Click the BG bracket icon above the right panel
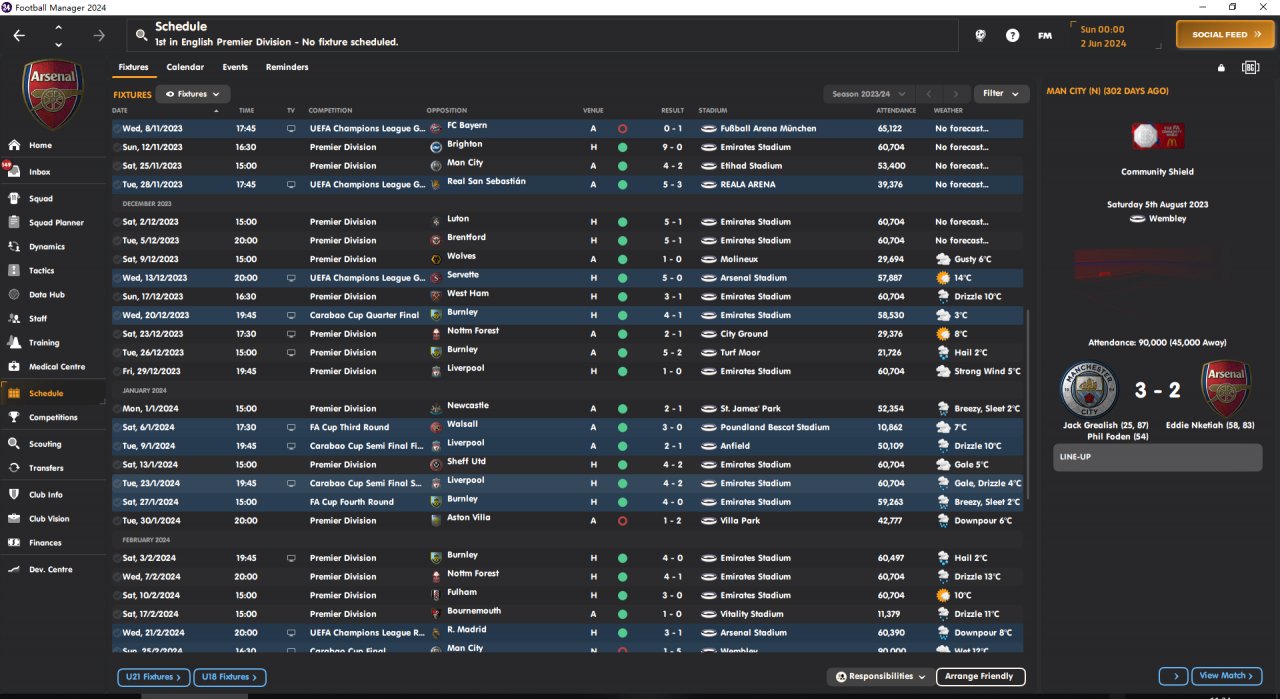 point(1250,68)
